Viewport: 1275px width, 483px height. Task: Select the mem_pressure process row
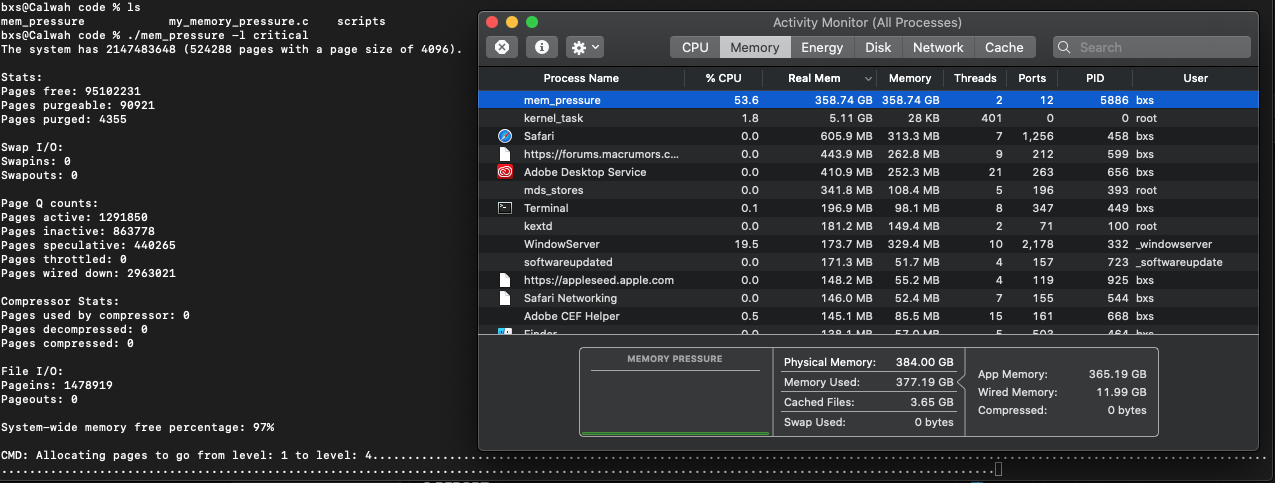(x=868, y=100)
